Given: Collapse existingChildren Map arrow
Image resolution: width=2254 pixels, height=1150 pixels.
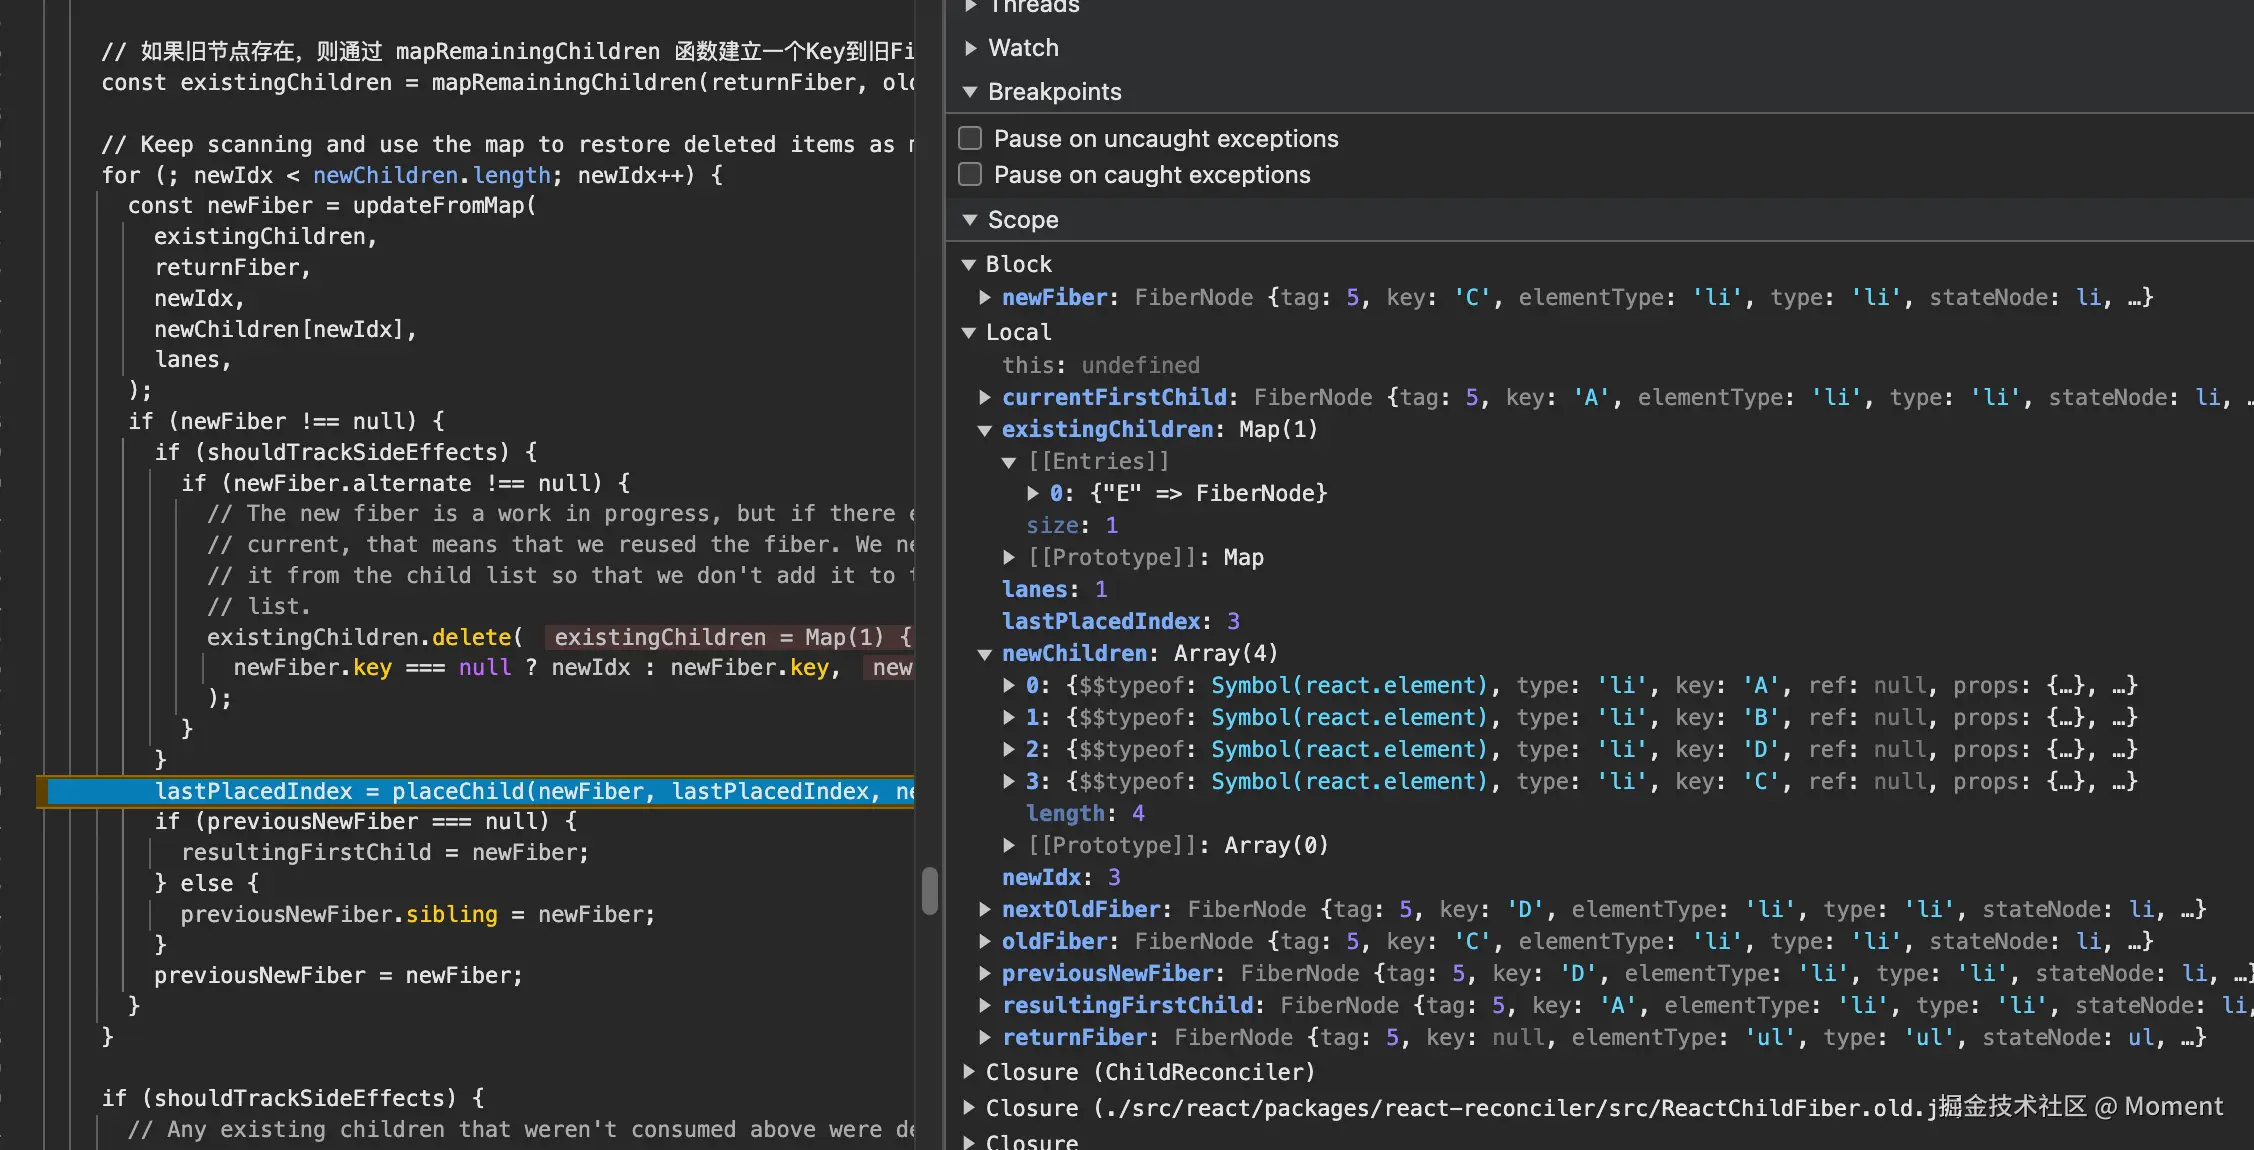Looking at the screenshot, I should 985,430.
